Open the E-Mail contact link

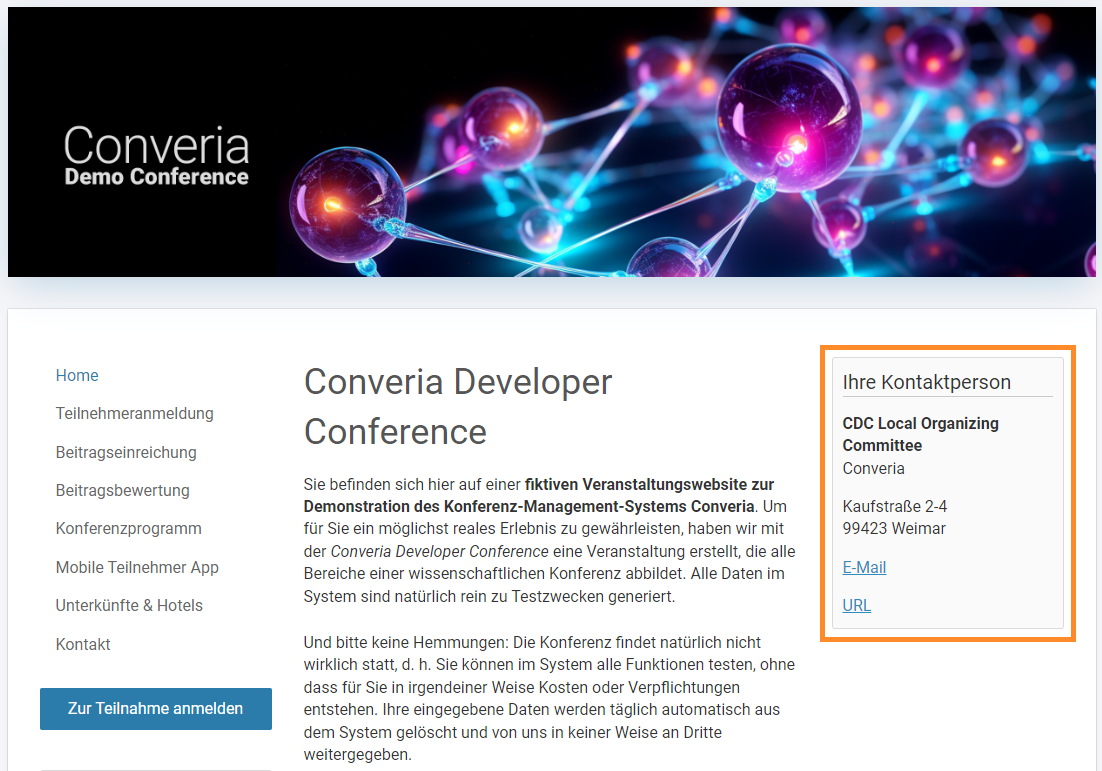(864, 567)
